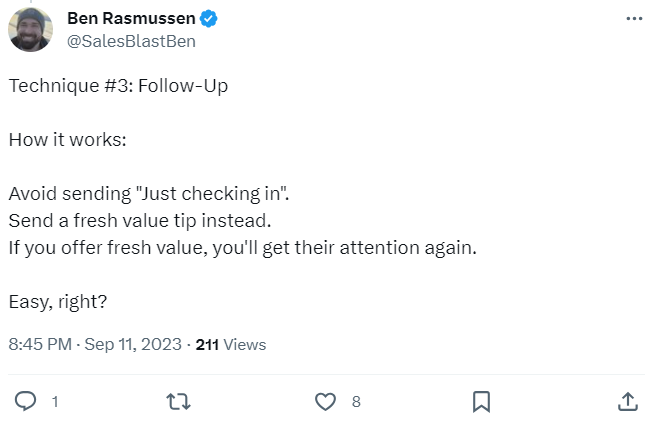The image size is (662, 428).
Task: Click the "Send a fresh value tip instead." line
Action: coord(140,219)
